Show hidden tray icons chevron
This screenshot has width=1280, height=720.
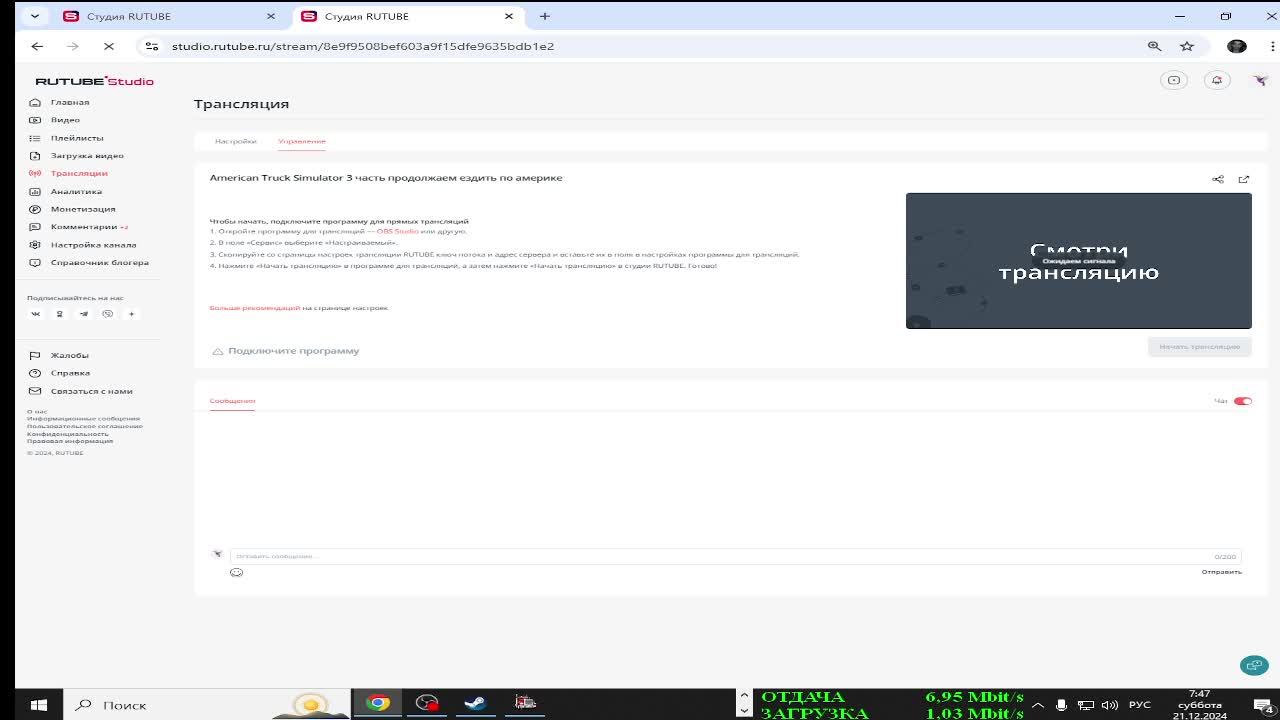1037,705
